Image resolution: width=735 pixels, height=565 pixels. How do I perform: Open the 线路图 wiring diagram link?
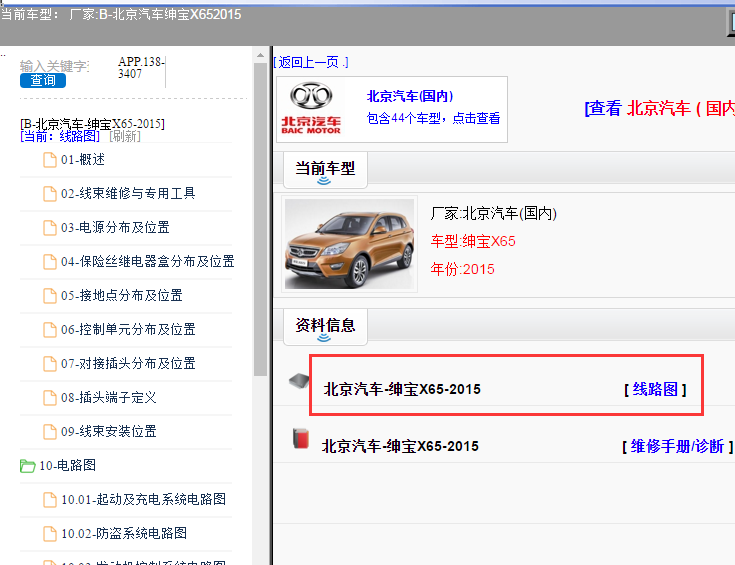[655, 389]
